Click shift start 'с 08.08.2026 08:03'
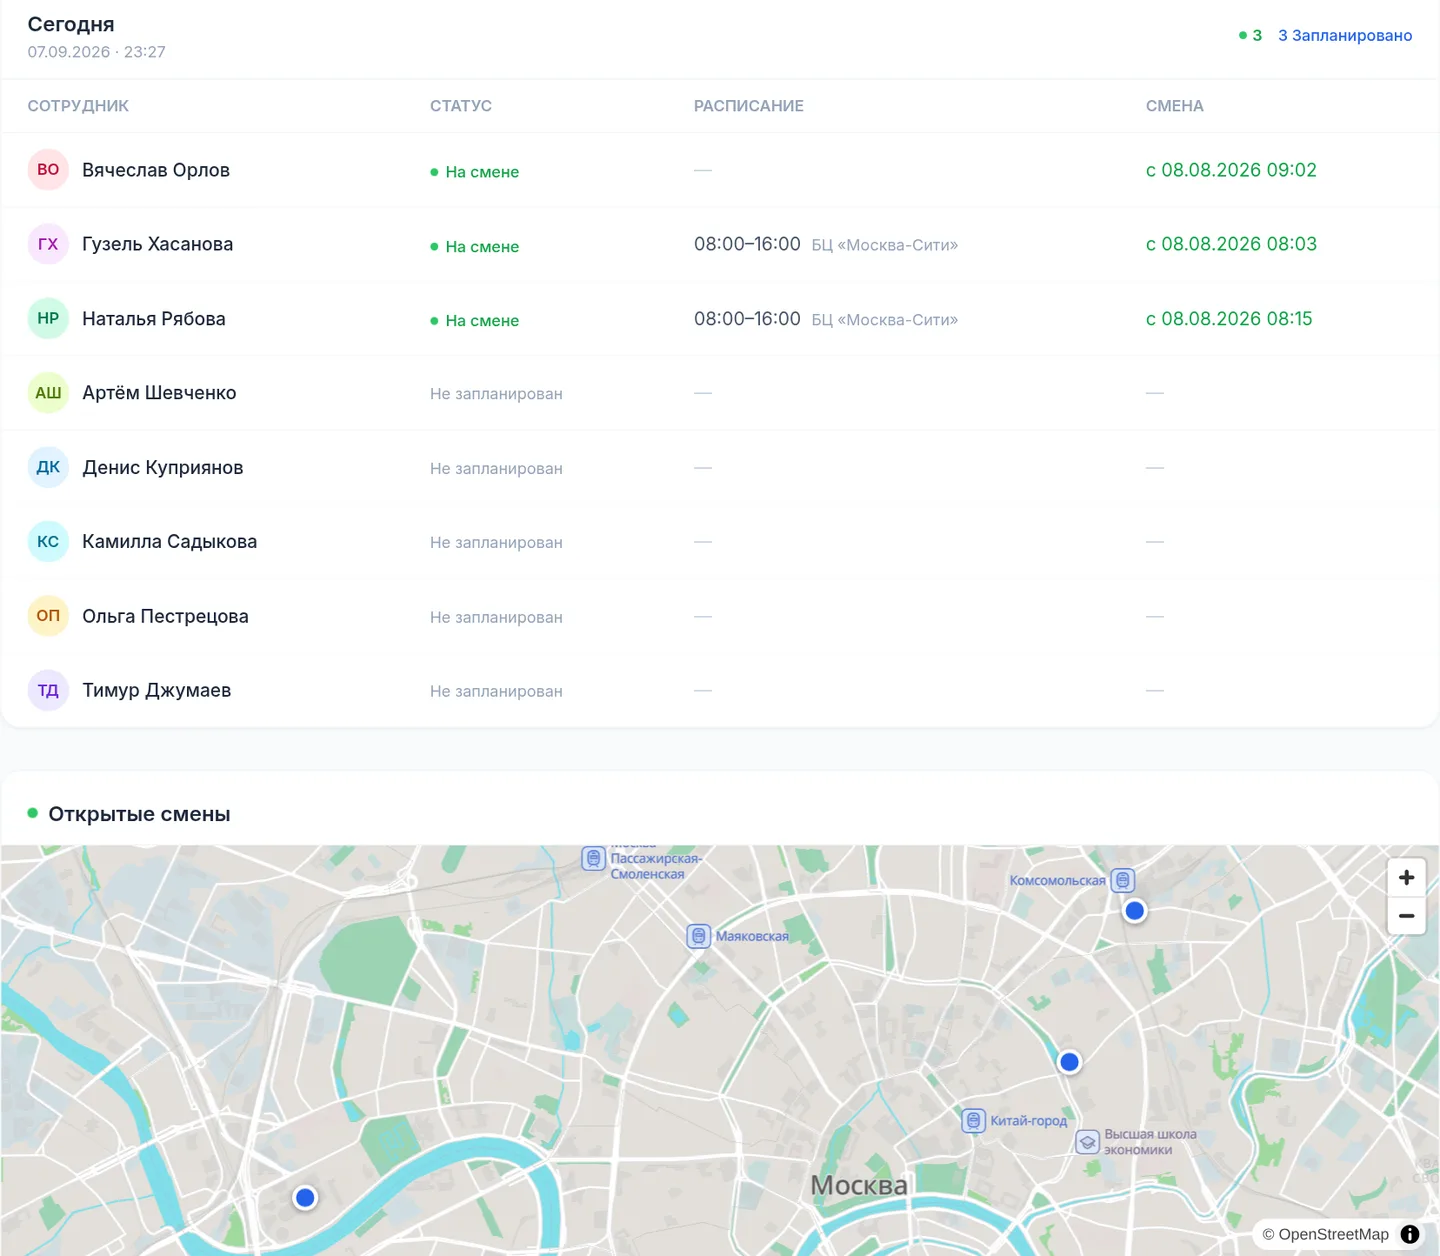The width and height of the screenshot is (1440, 1256). pos(1231,244)
